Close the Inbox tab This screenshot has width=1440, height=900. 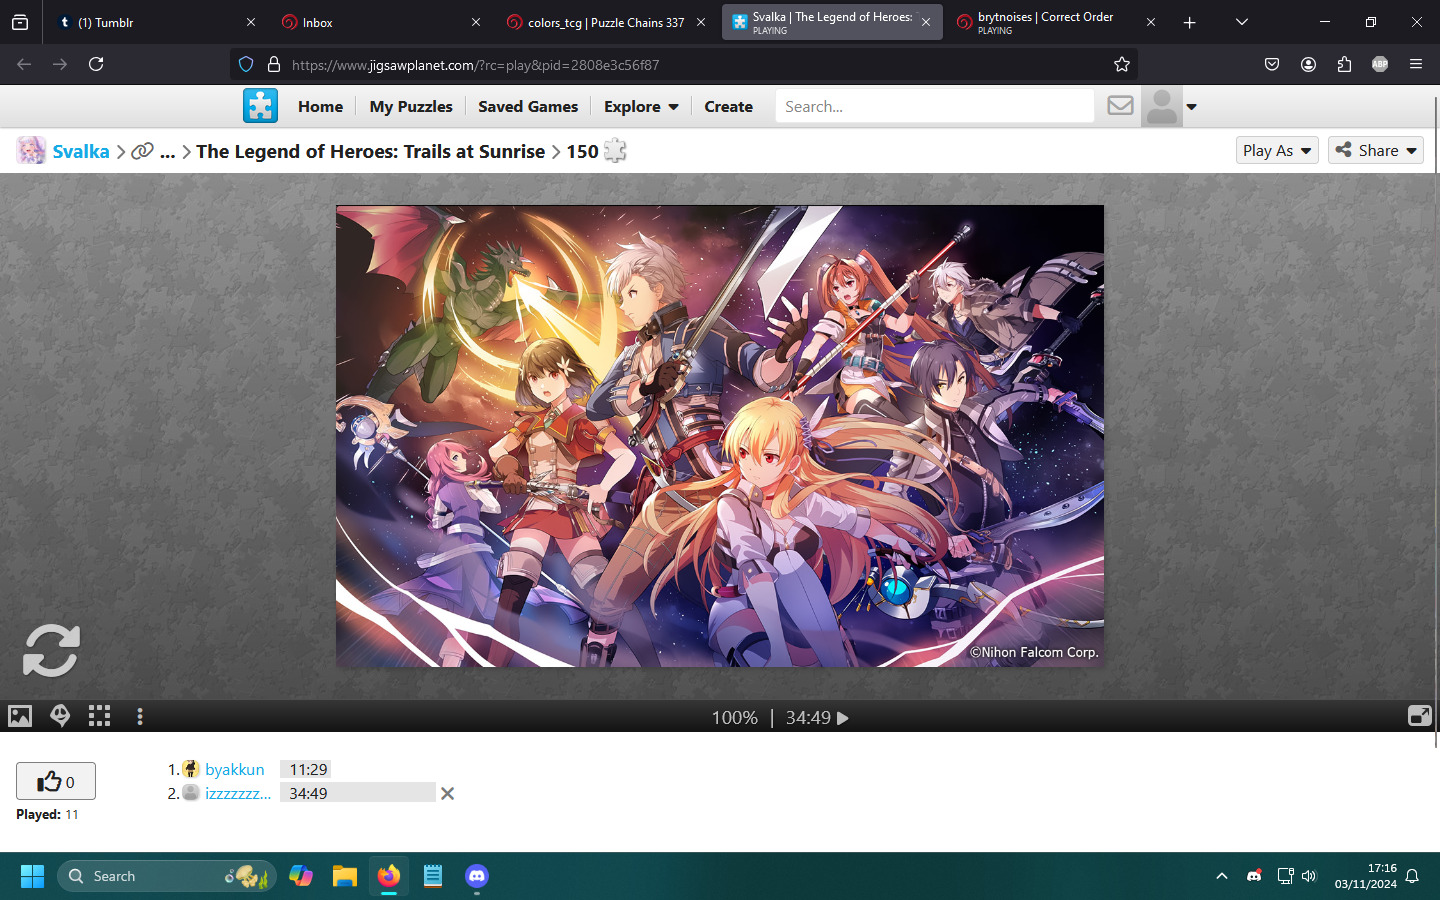[x=476, y=22]
